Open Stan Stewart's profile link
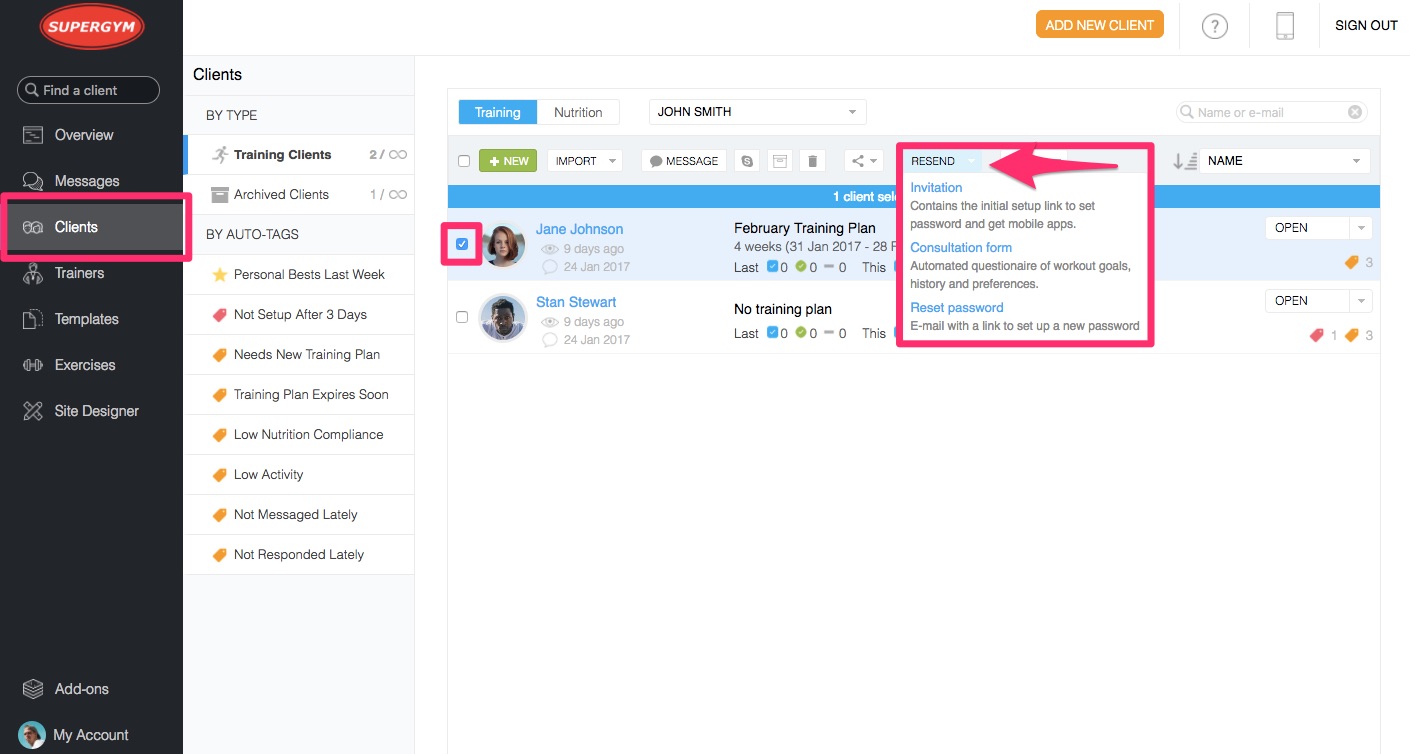The image size is (1410, 754). [x=576, y=302]
